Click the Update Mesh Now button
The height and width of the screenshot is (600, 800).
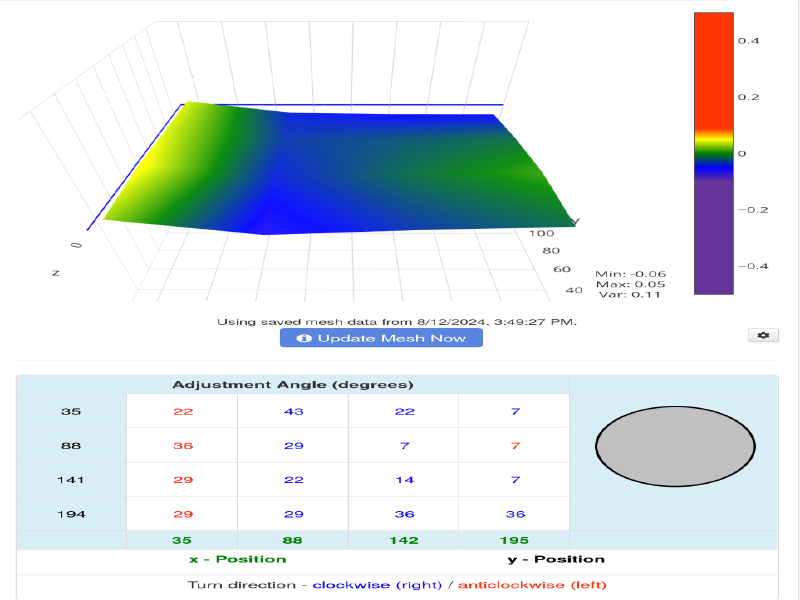381,338
